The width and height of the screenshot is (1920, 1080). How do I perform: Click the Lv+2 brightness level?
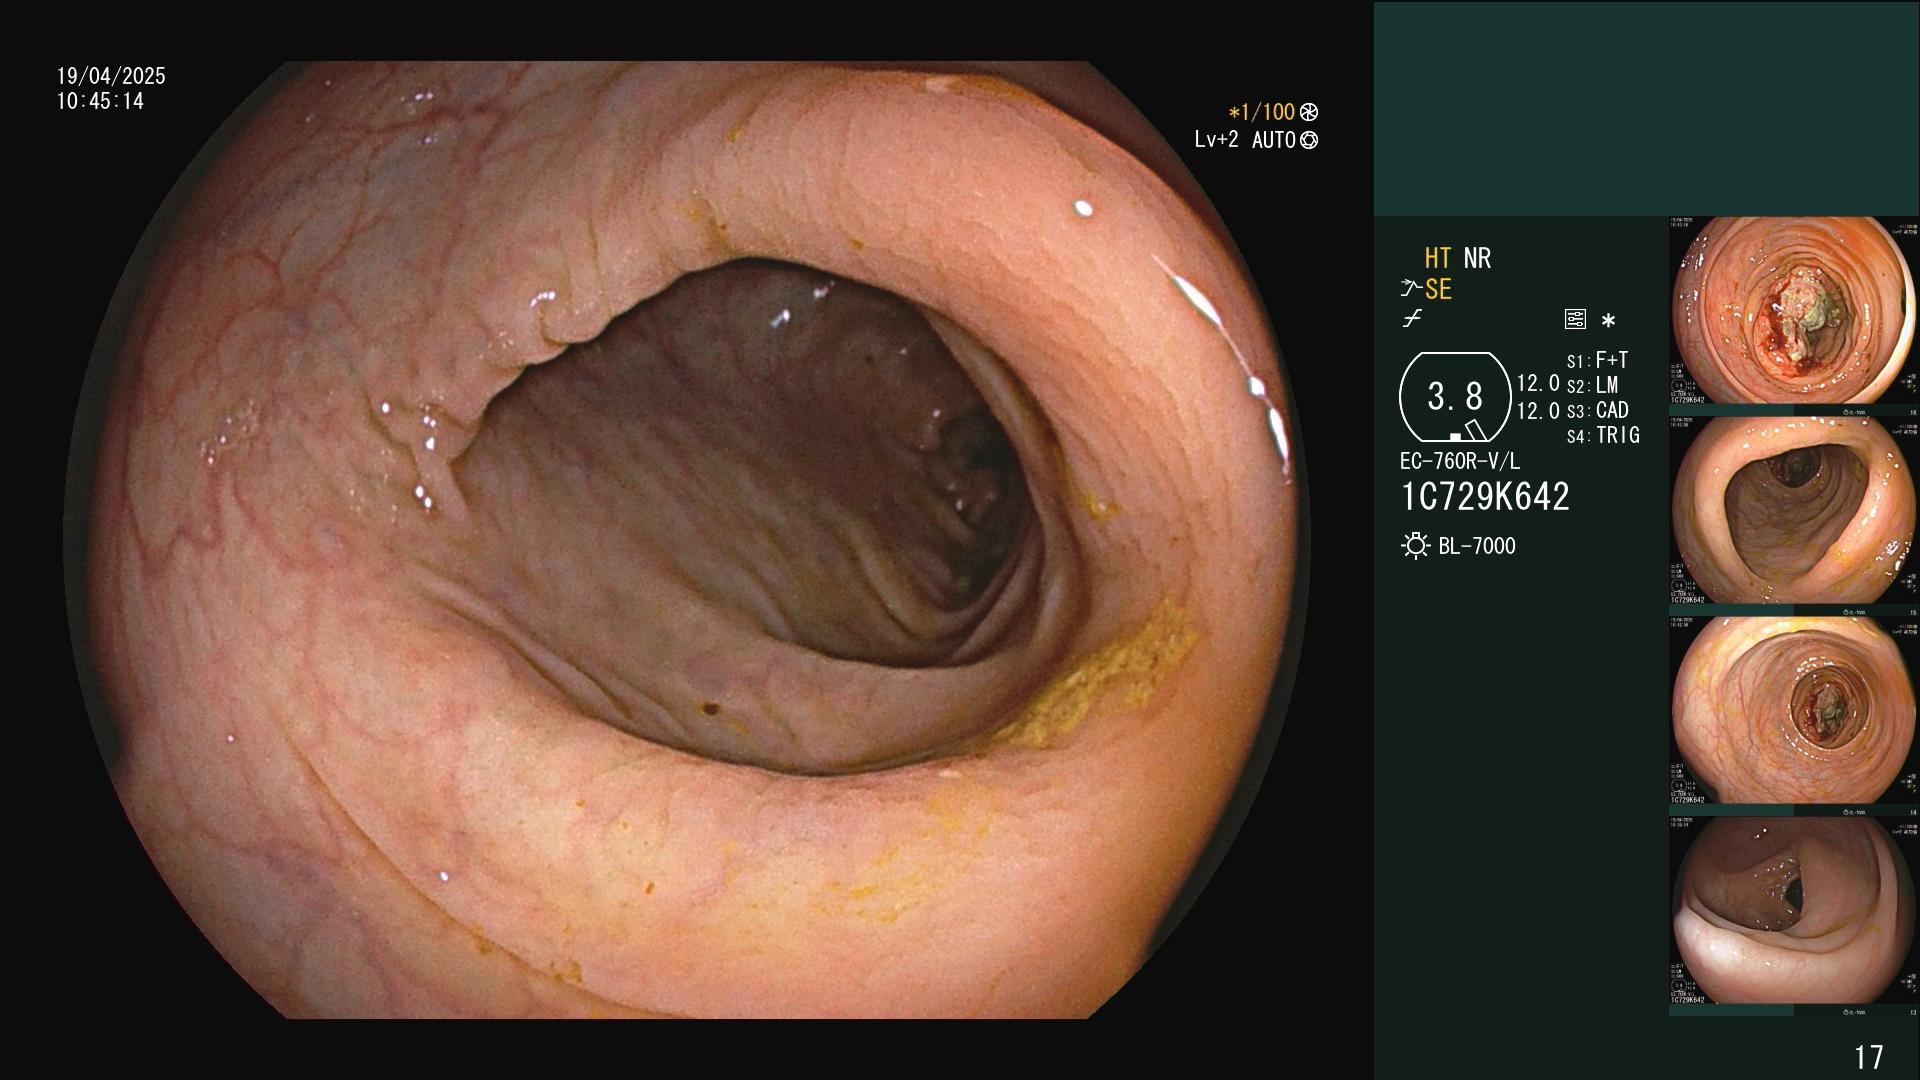pos(1216,140)
